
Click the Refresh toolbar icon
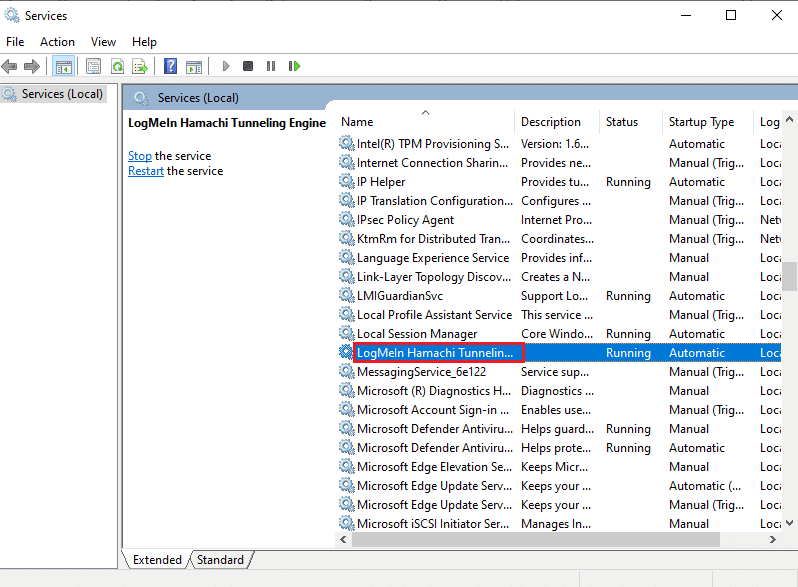(x=118, y=66)
